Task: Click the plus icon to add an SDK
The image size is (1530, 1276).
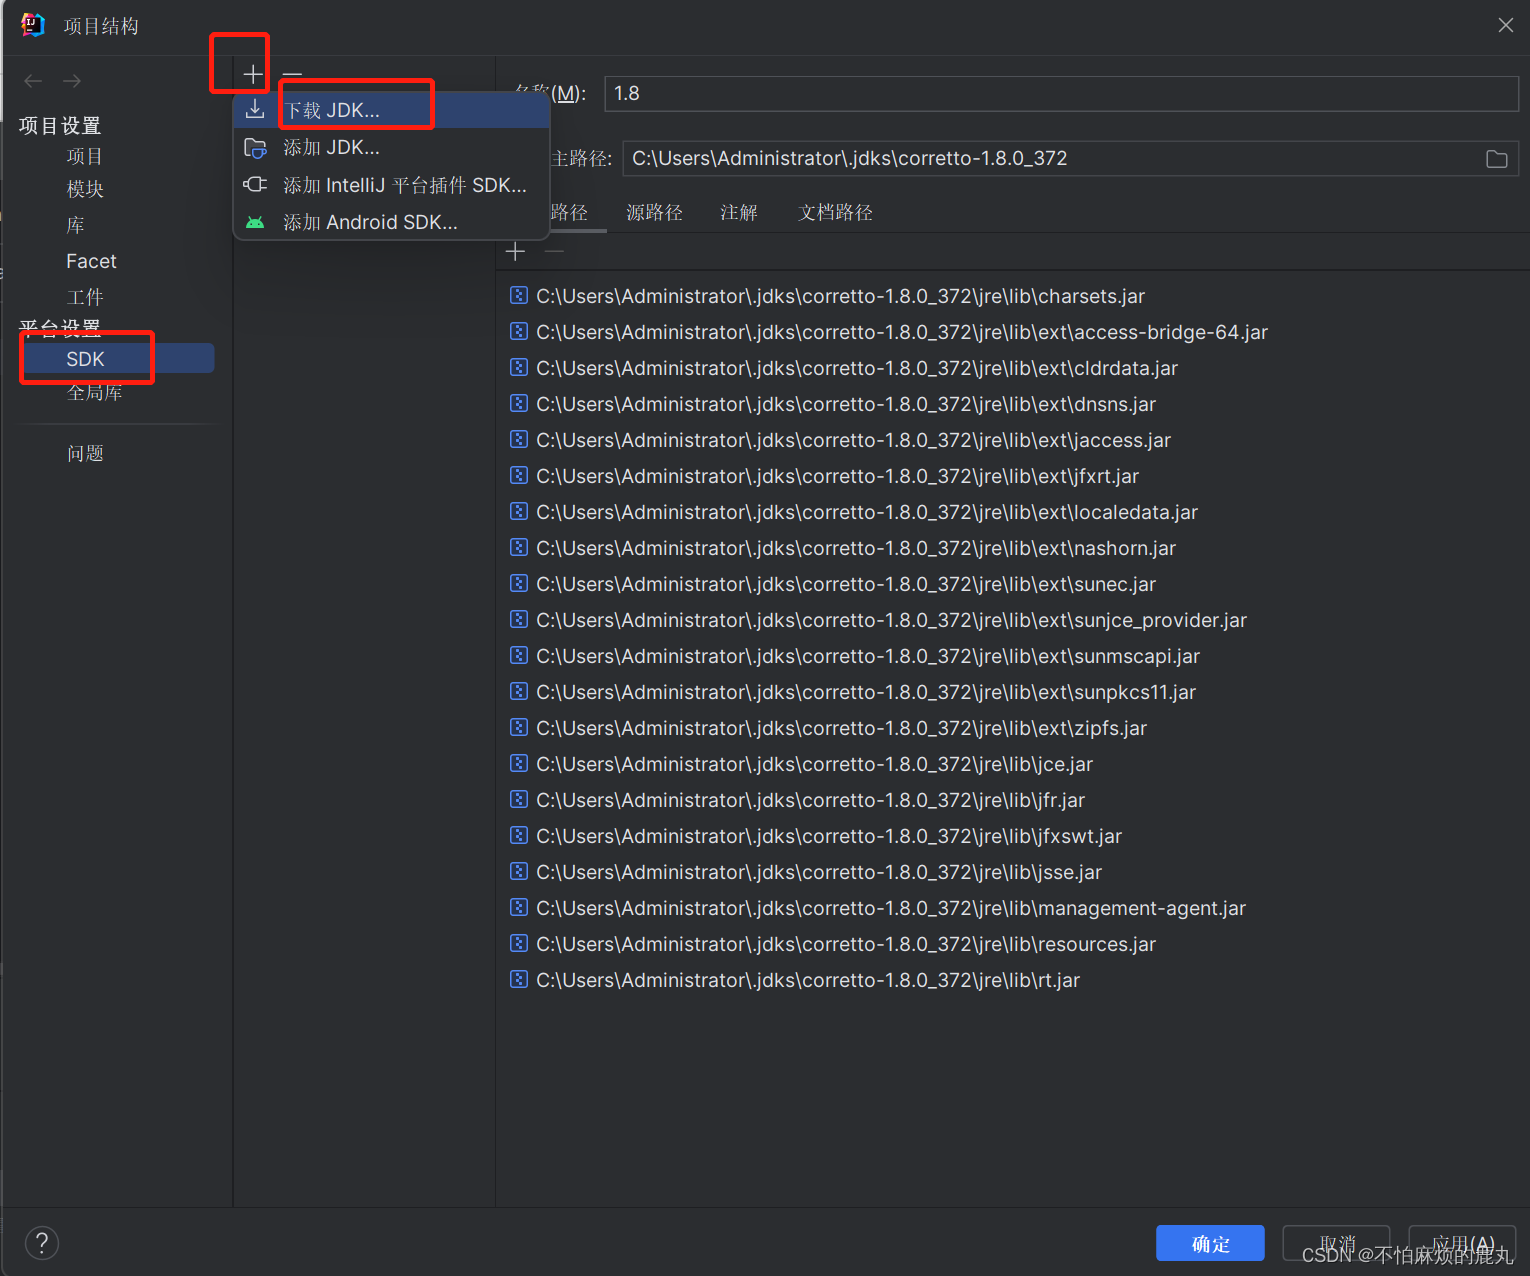Action: coord(253,74)
